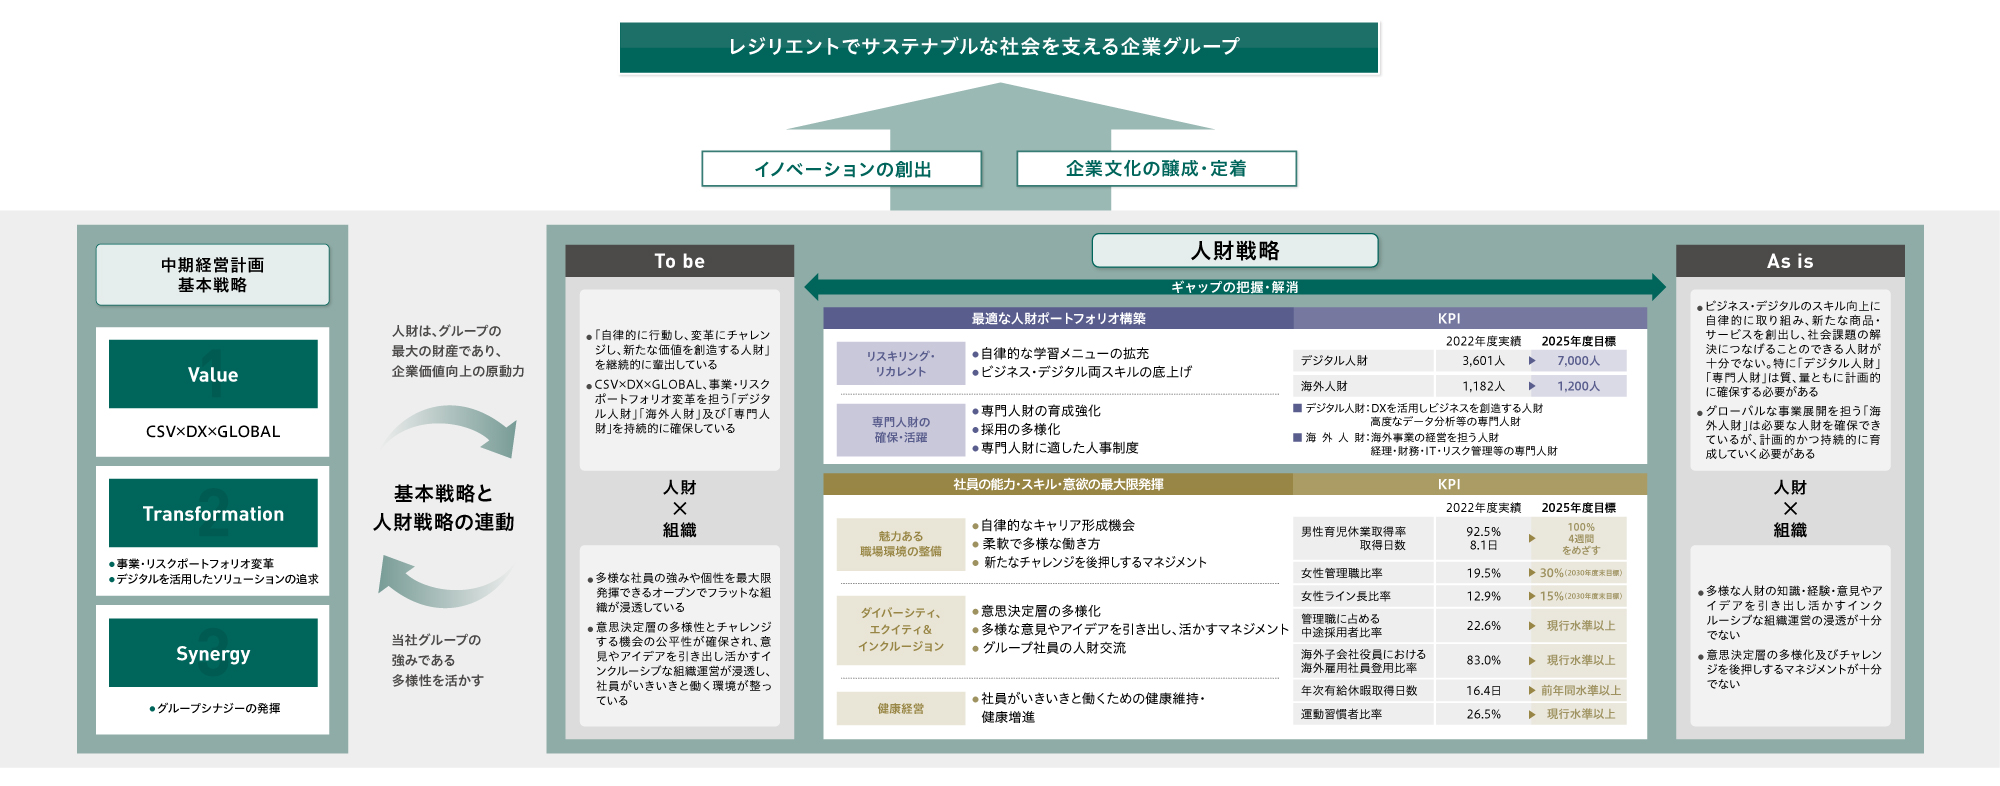Click 柔軟で多様な働き方 bullet

click(x=1035, y=544)
